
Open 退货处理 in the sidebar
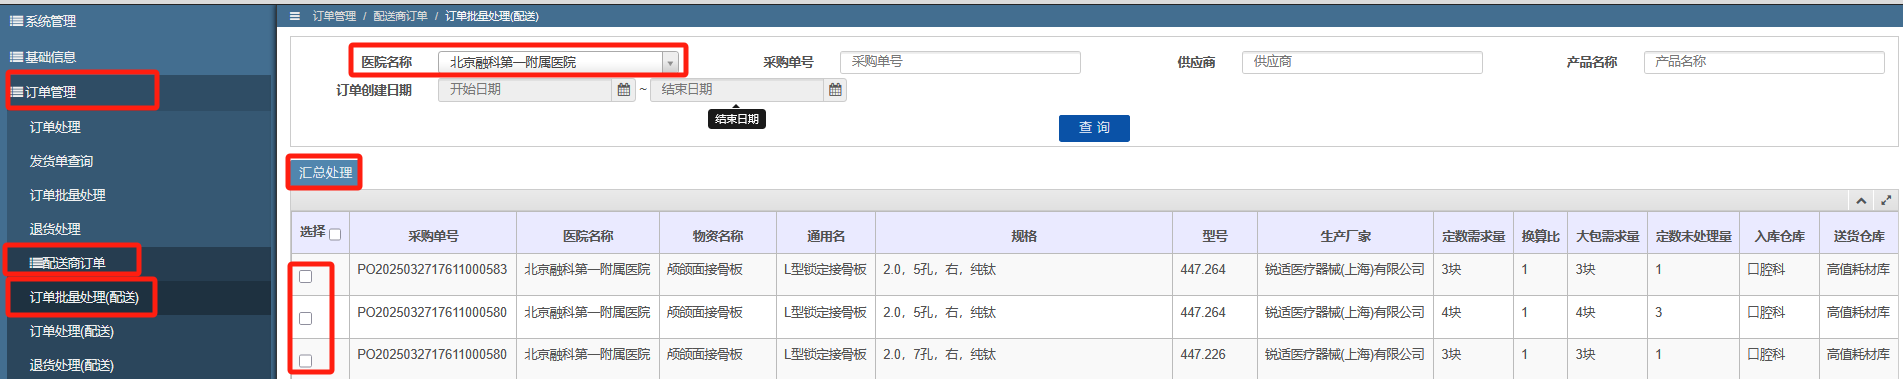click(55, 229)
